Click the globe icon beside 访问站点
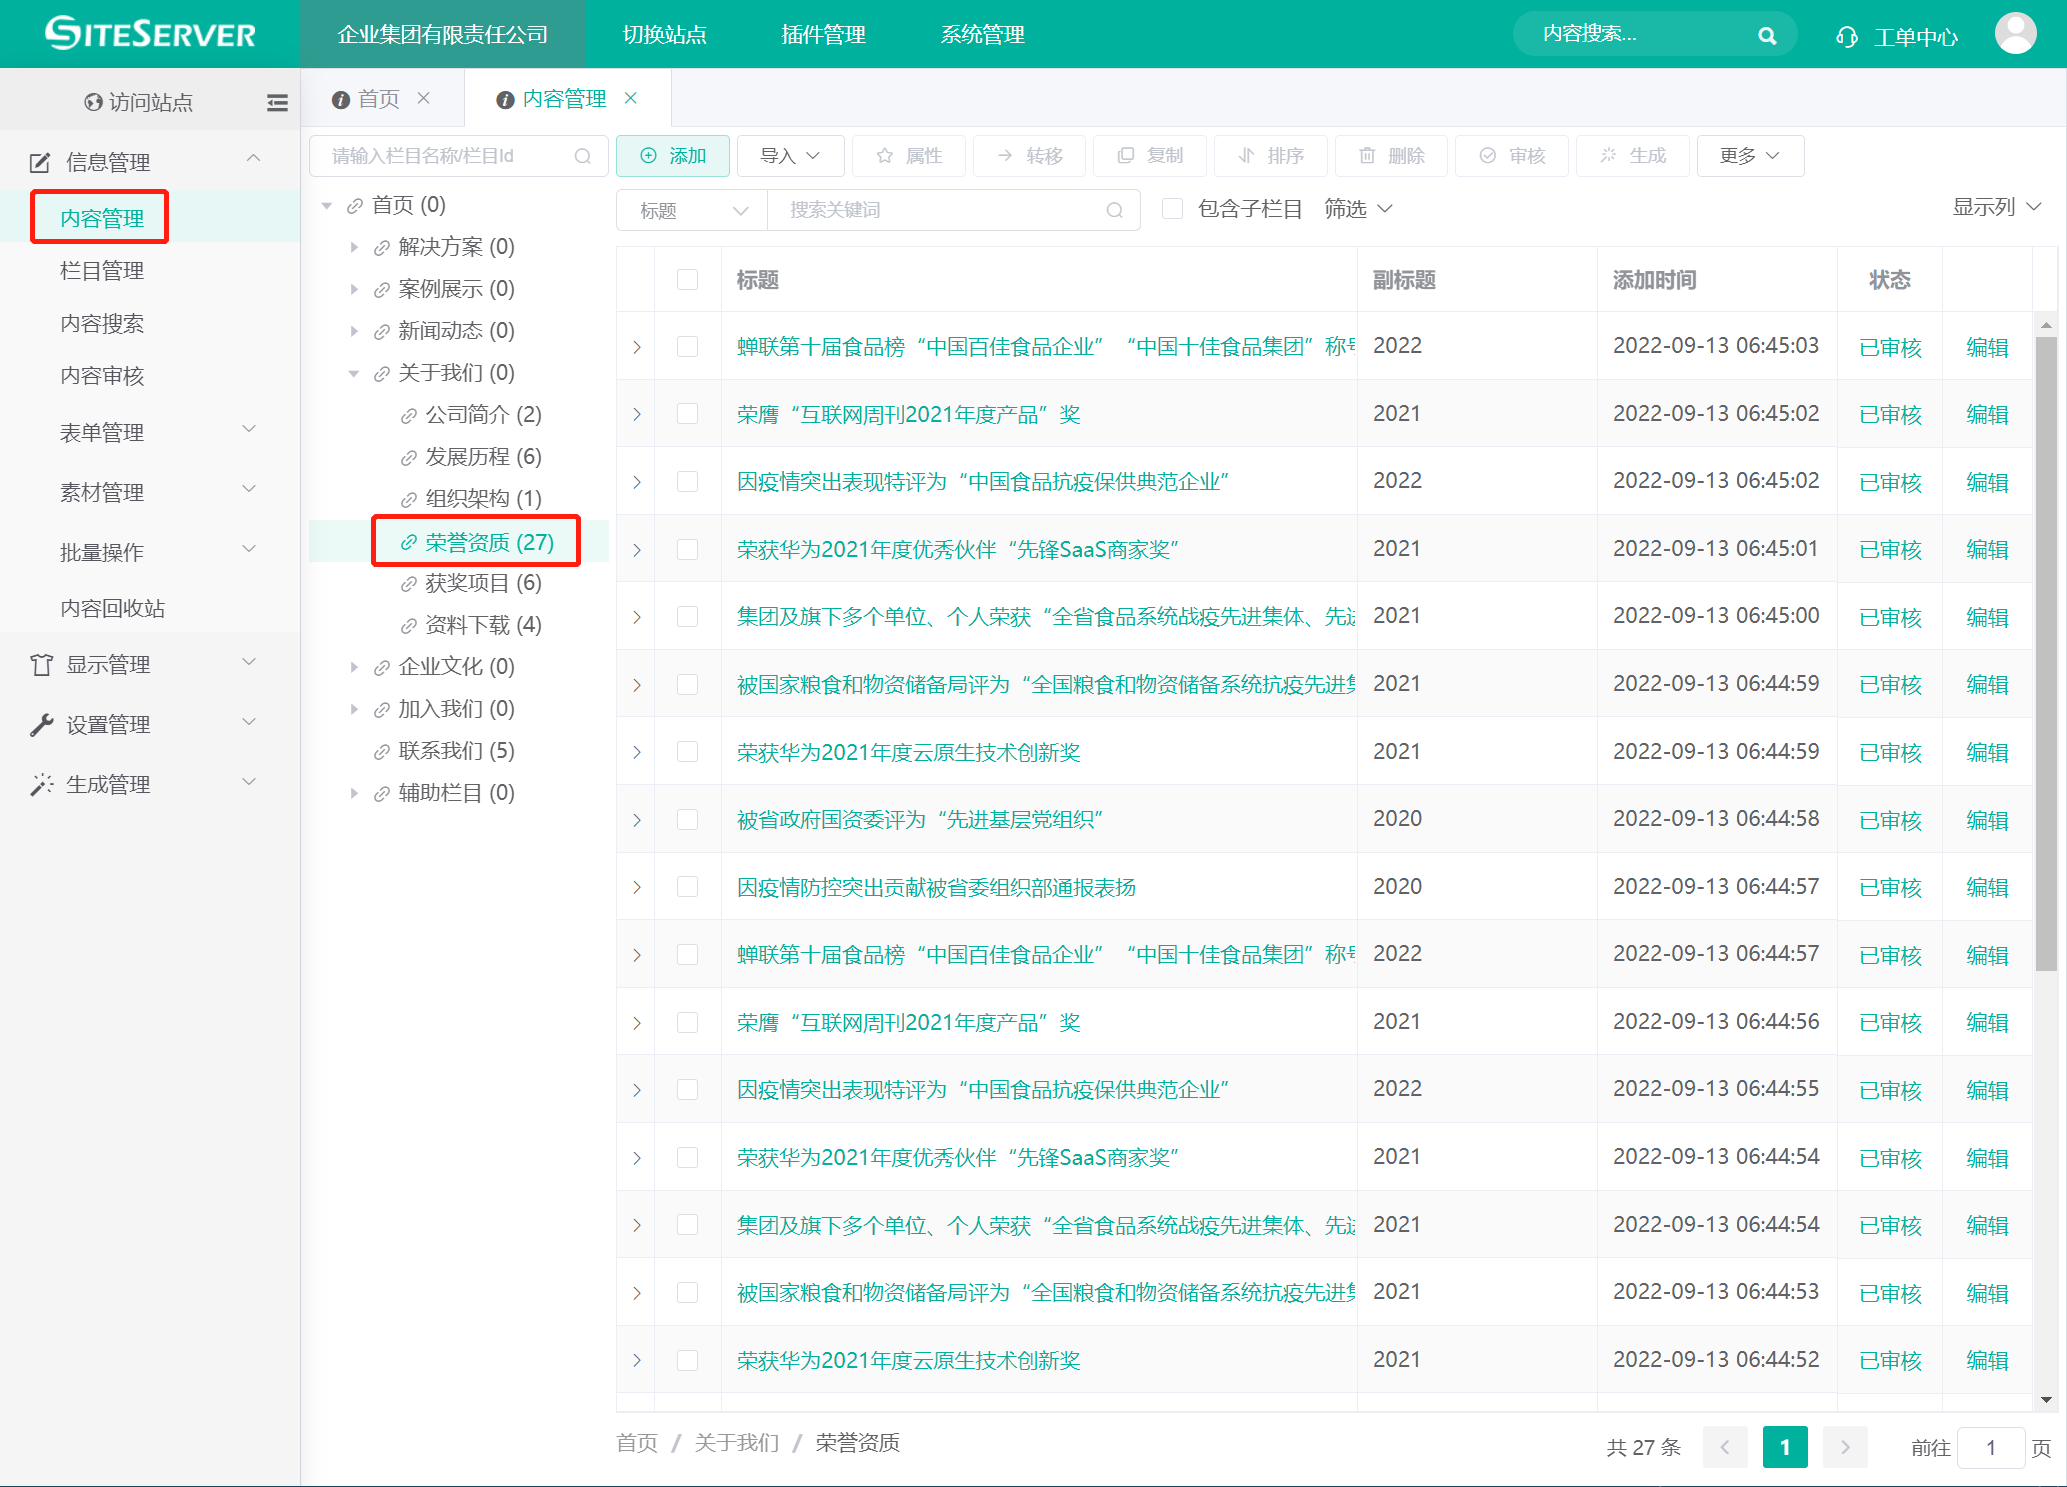This screenshot has height=1487, width=2067. point(93,102)
